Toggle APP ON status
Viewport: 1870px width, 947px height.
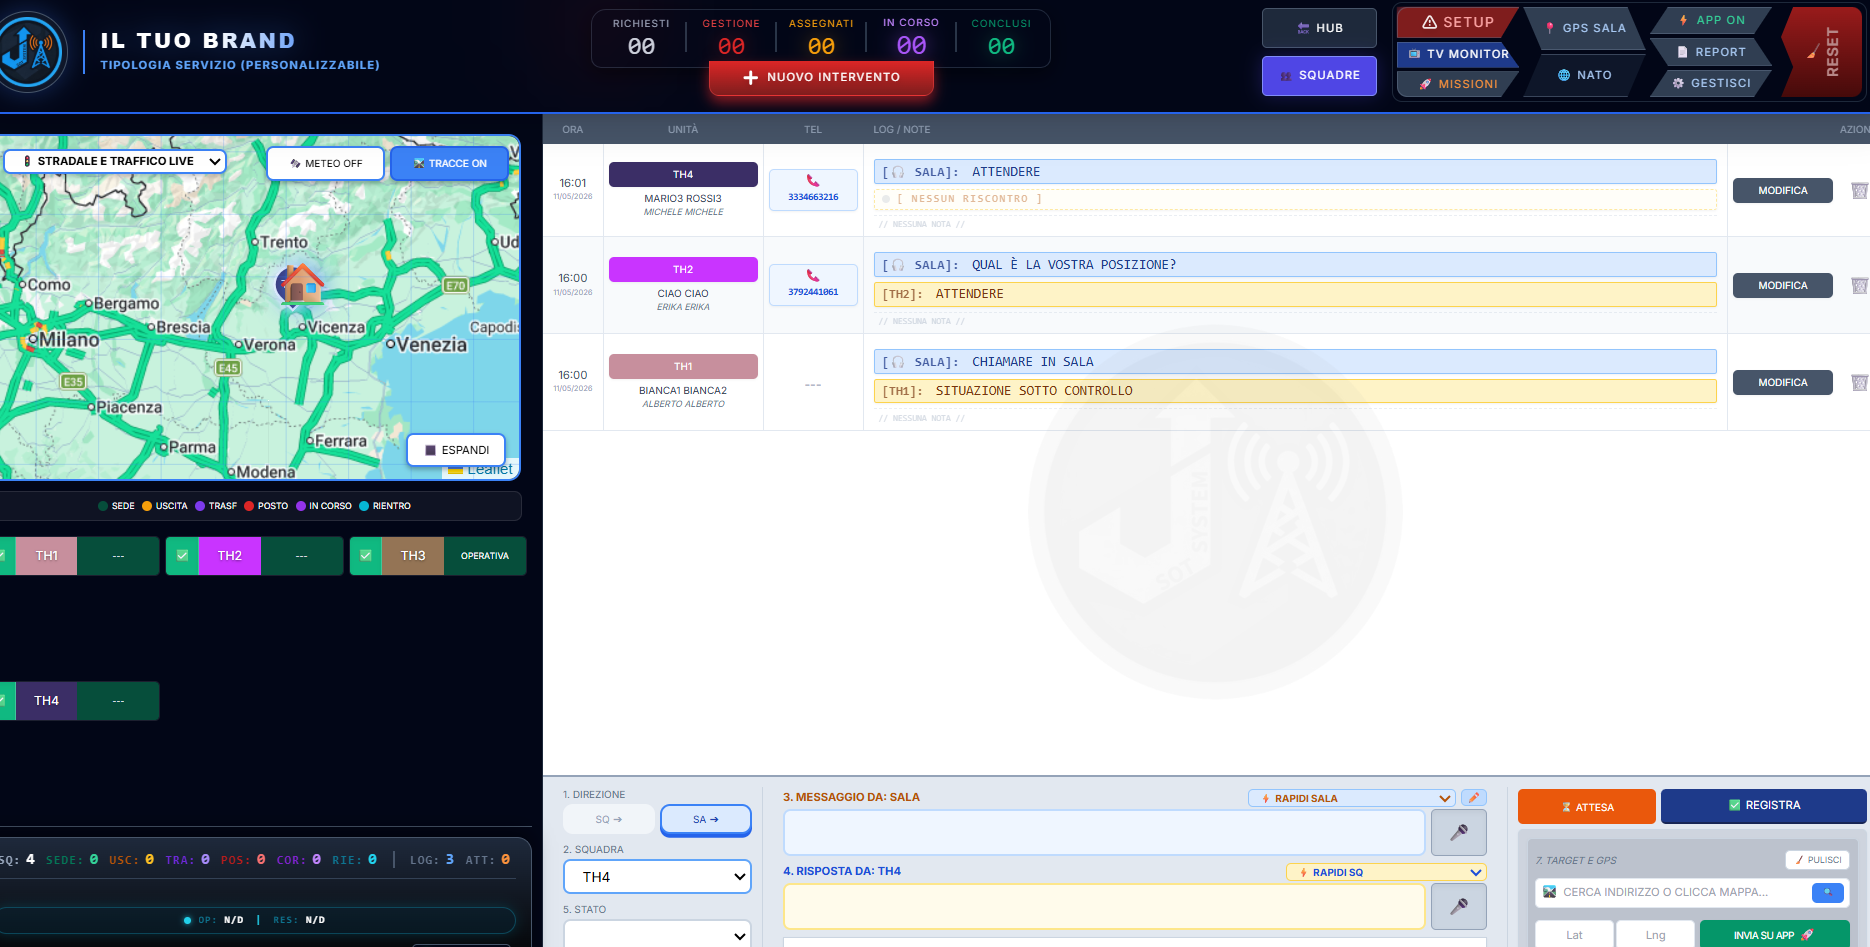[1710, 20]
